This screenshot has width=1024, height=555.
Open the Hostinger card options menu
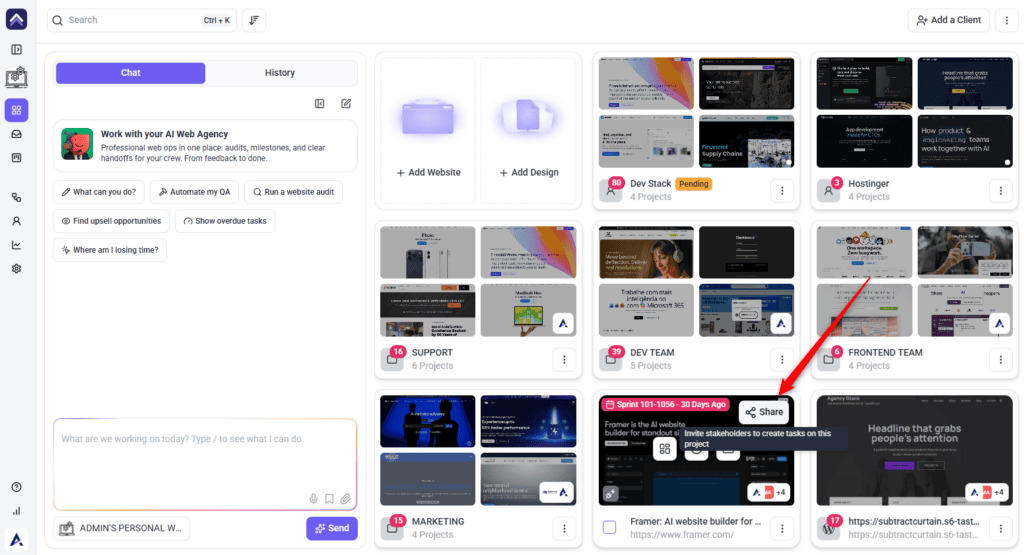pos(1000,191)
